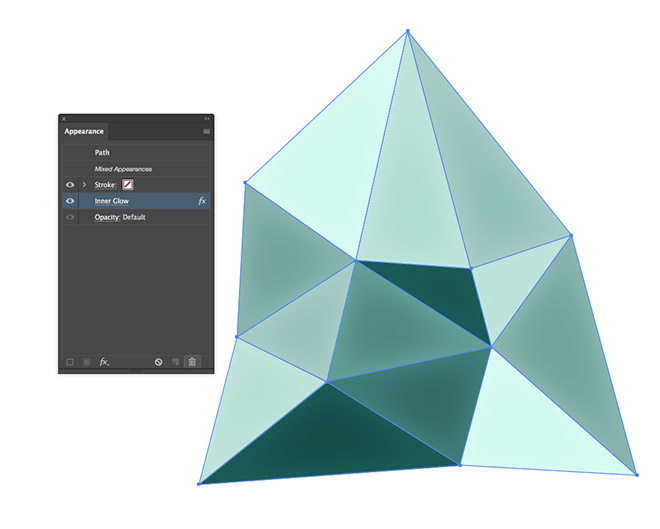This screenshot has height=529, width=660.
Task: Expand the Stroke attribute row
Action: click(x=84, y=185)
